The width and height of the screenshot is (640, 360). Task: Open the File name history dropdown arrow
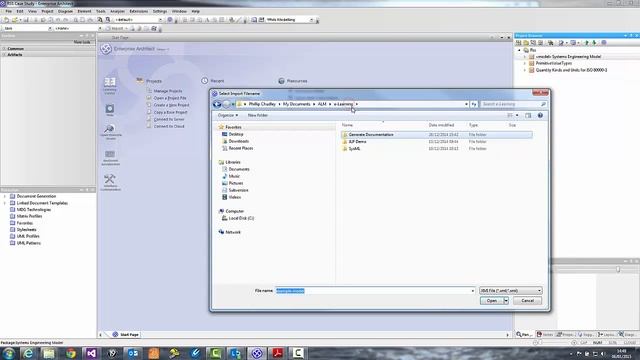coord(473,291)
